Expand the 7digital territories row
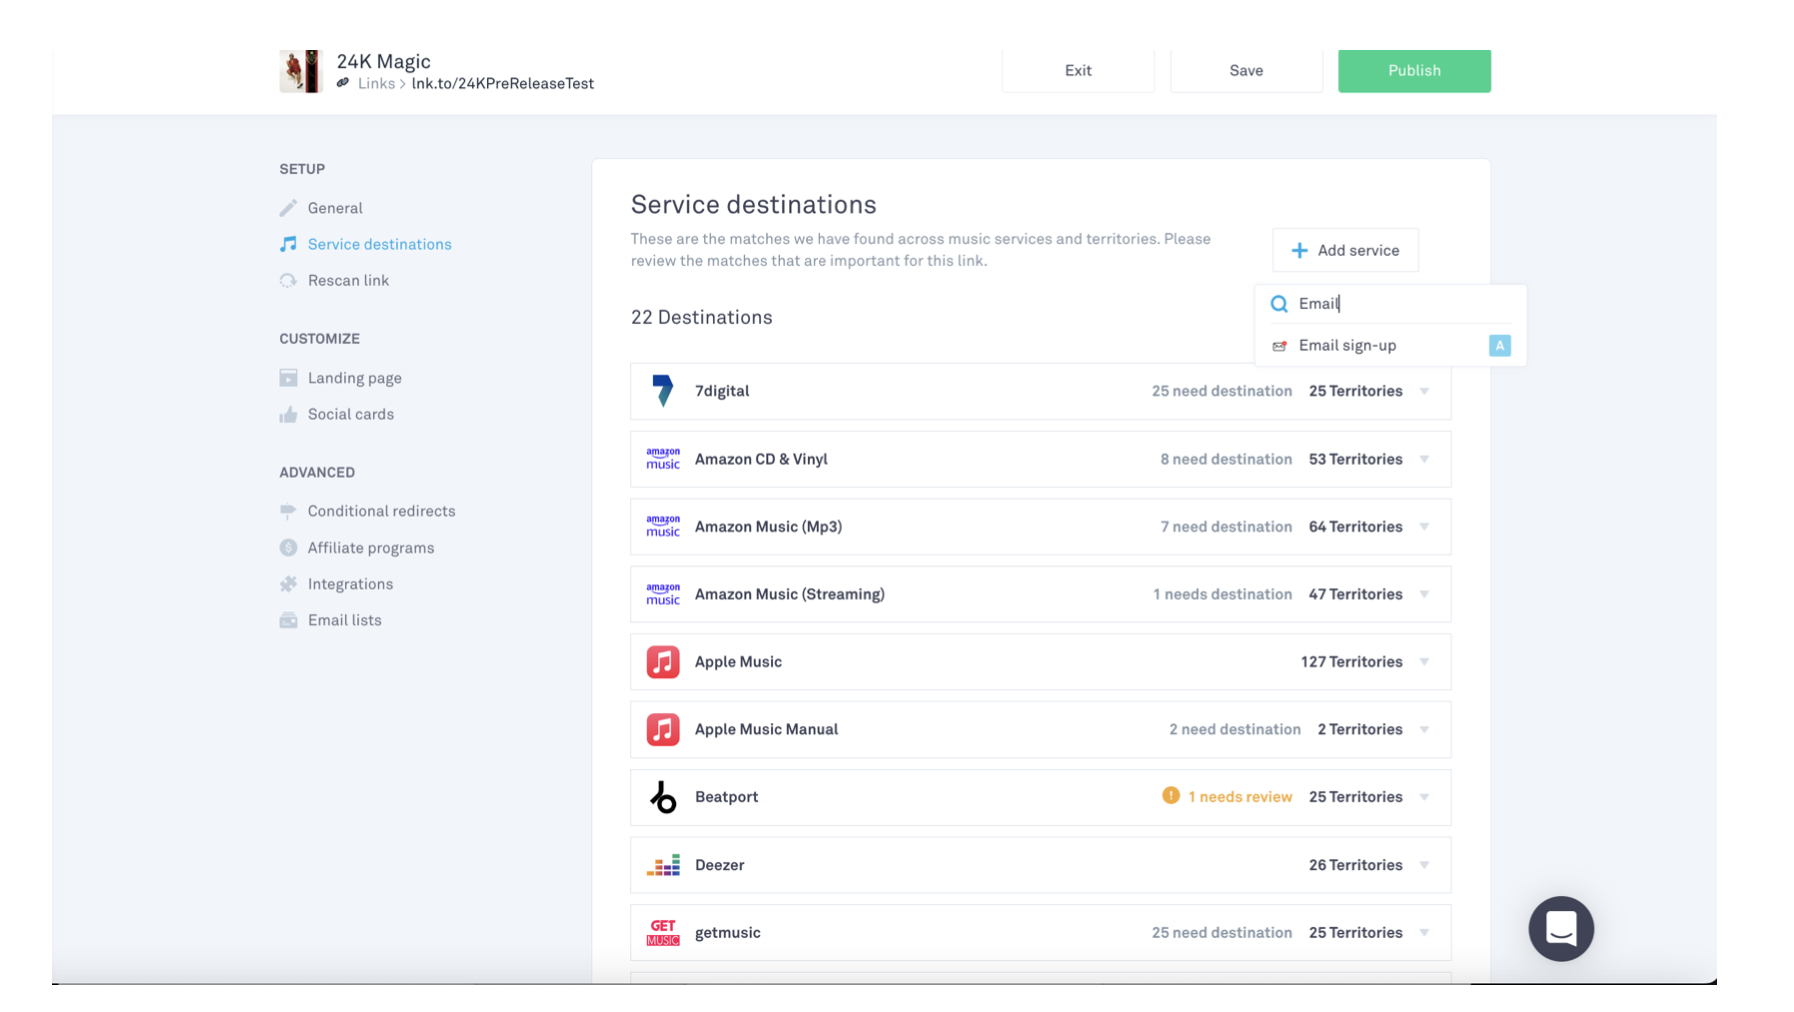 point(1424,391)
